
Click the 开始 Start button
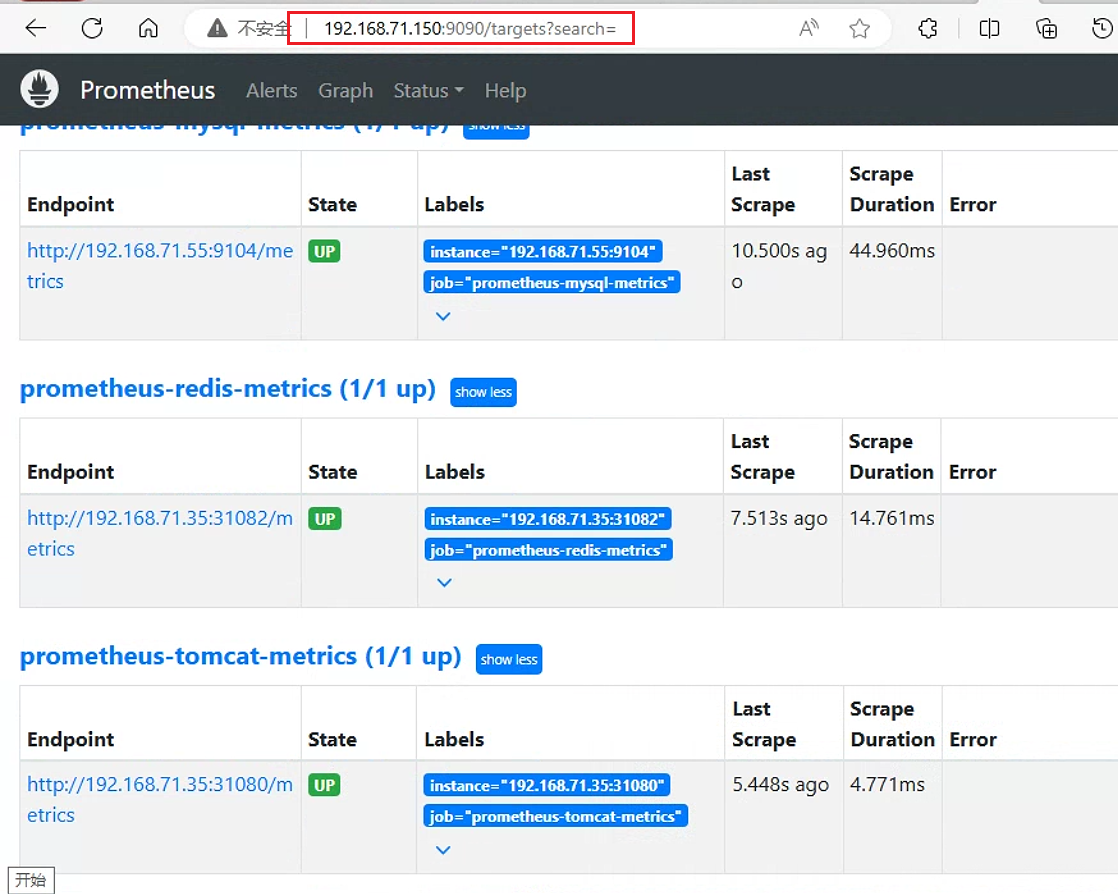pos(31,880)
